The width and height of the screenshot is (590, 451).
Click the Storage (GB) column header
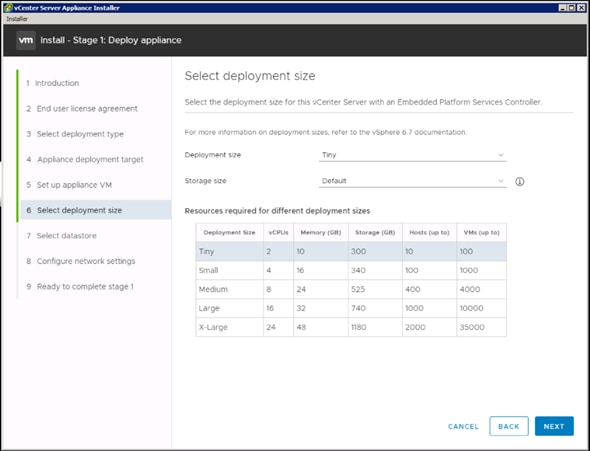[x=375, y=232]
